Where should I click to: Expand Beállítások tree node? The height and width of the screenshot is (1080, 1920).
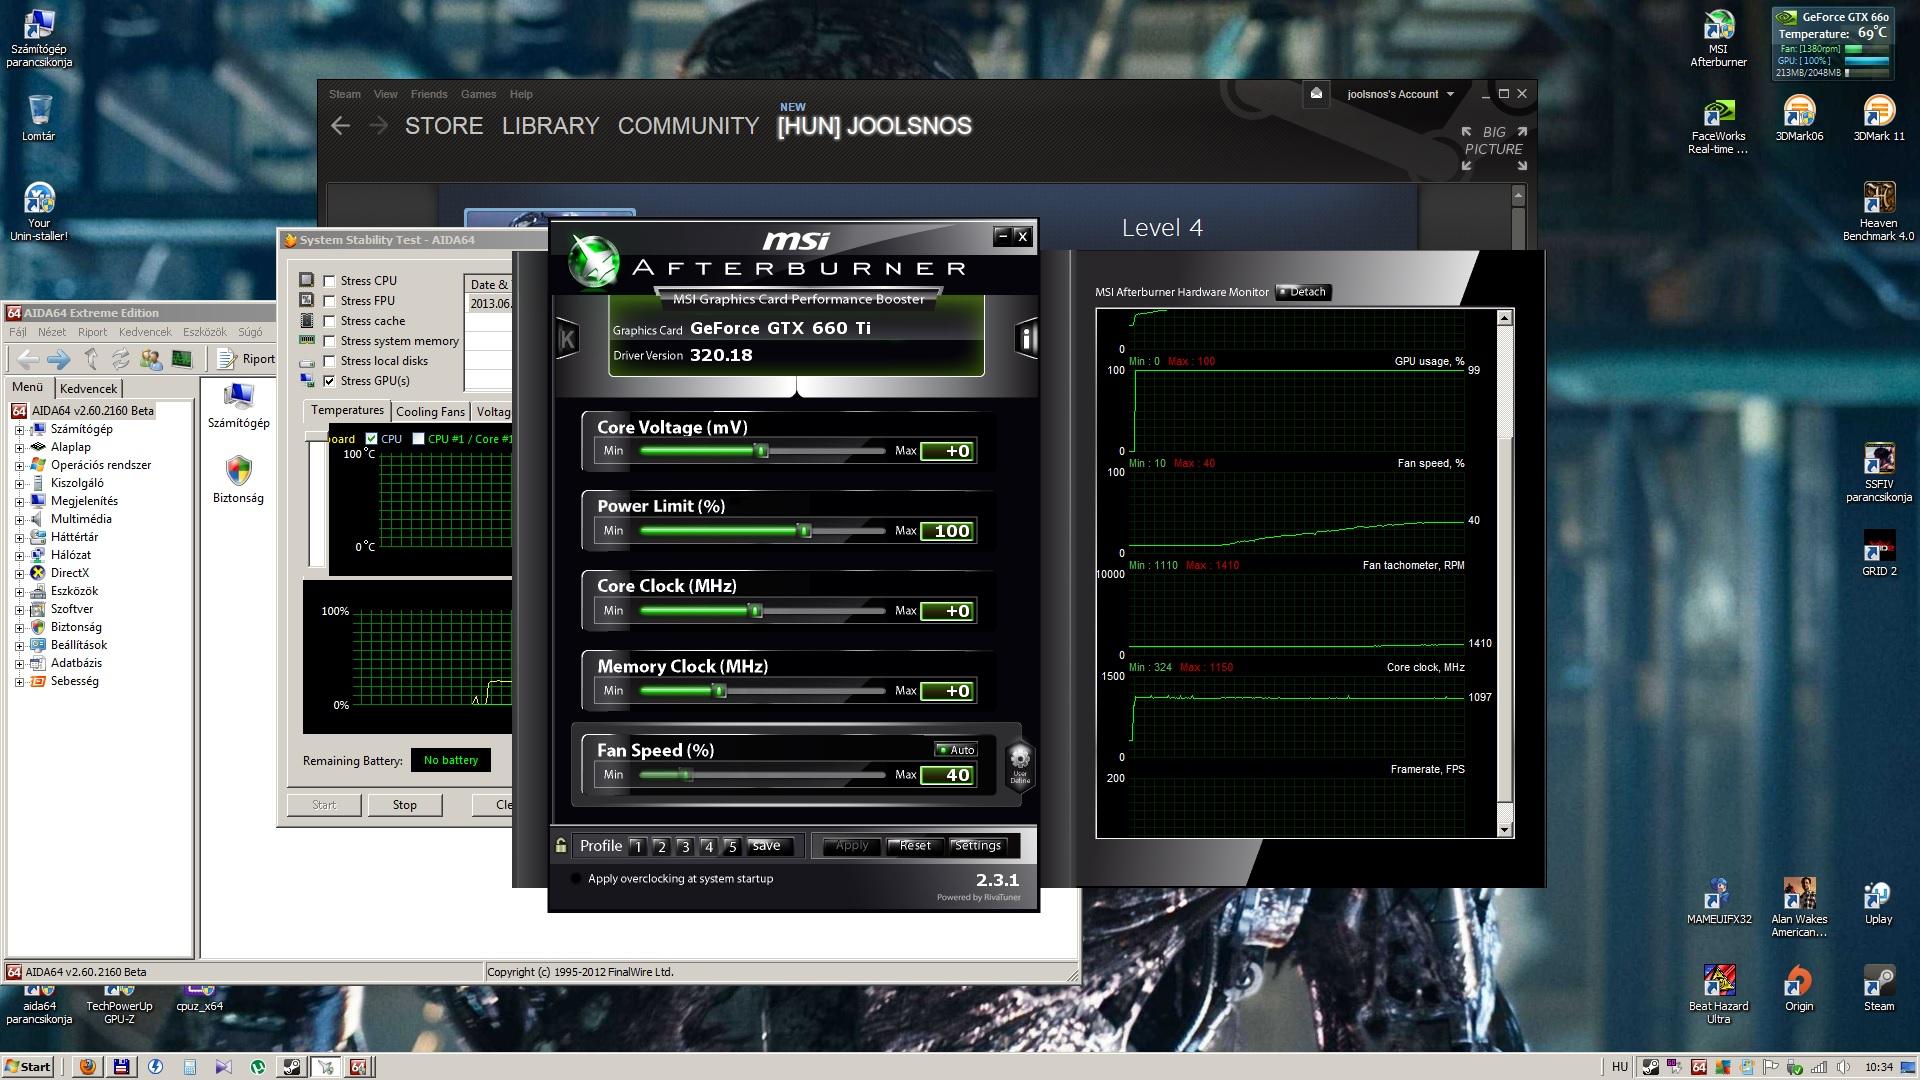[x=19, y=646]
